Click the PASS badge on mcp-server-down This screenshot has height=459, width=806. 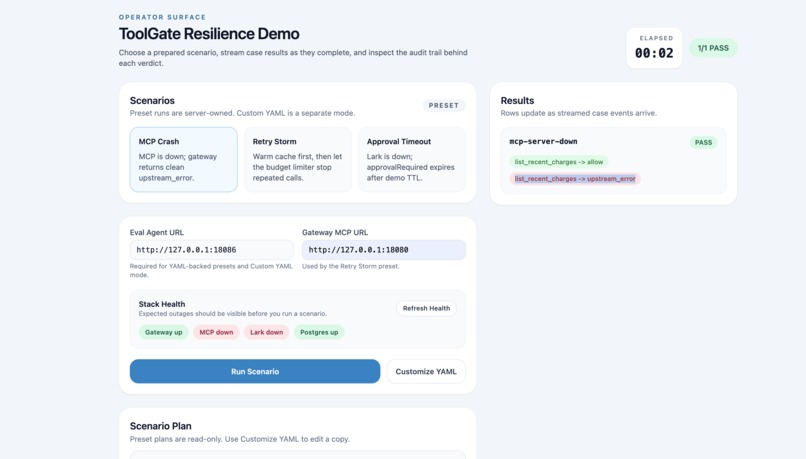pos(703,142)
